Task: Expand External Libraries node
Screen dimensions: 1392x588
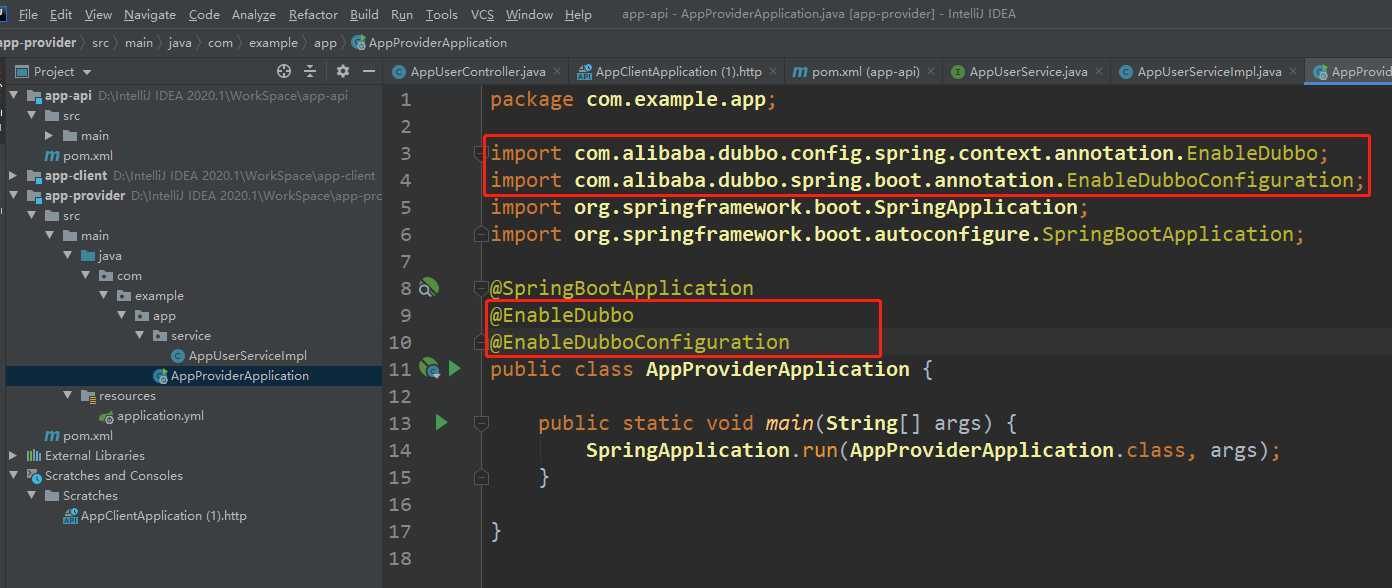Action: pos(13,455)
